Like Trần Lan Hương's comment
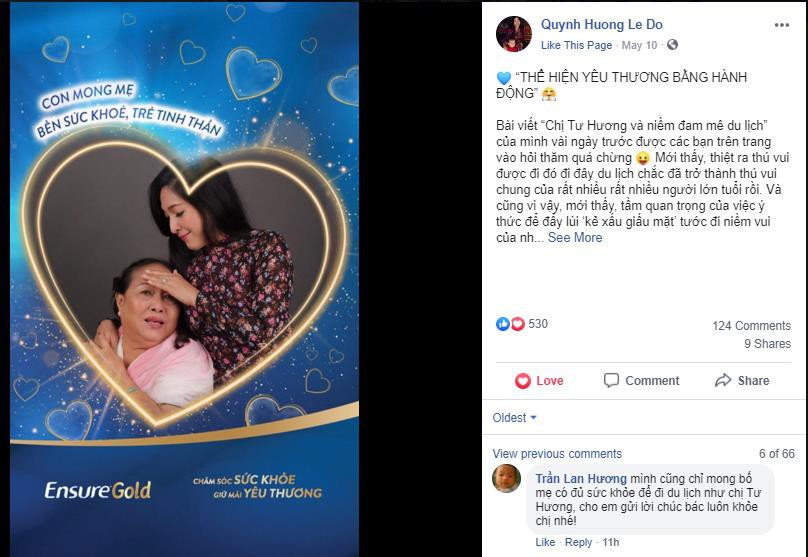 click(545, 542)
